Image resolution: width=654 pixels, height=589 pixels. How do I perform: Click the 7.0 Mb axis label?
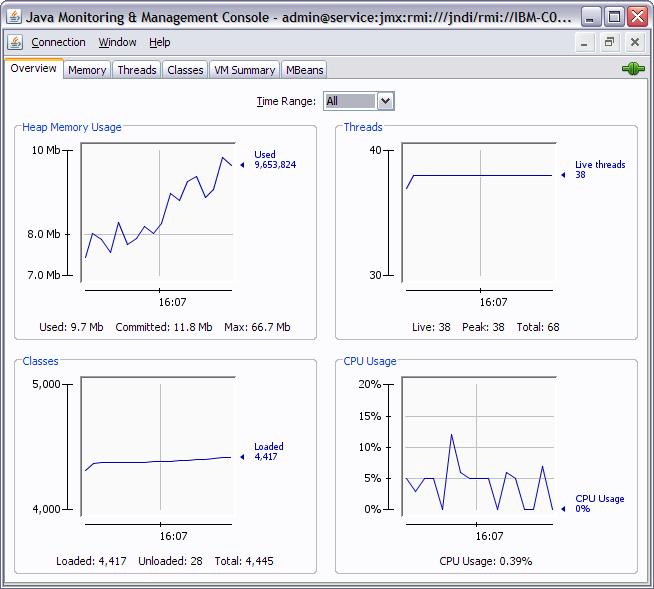tap(44, 275)
